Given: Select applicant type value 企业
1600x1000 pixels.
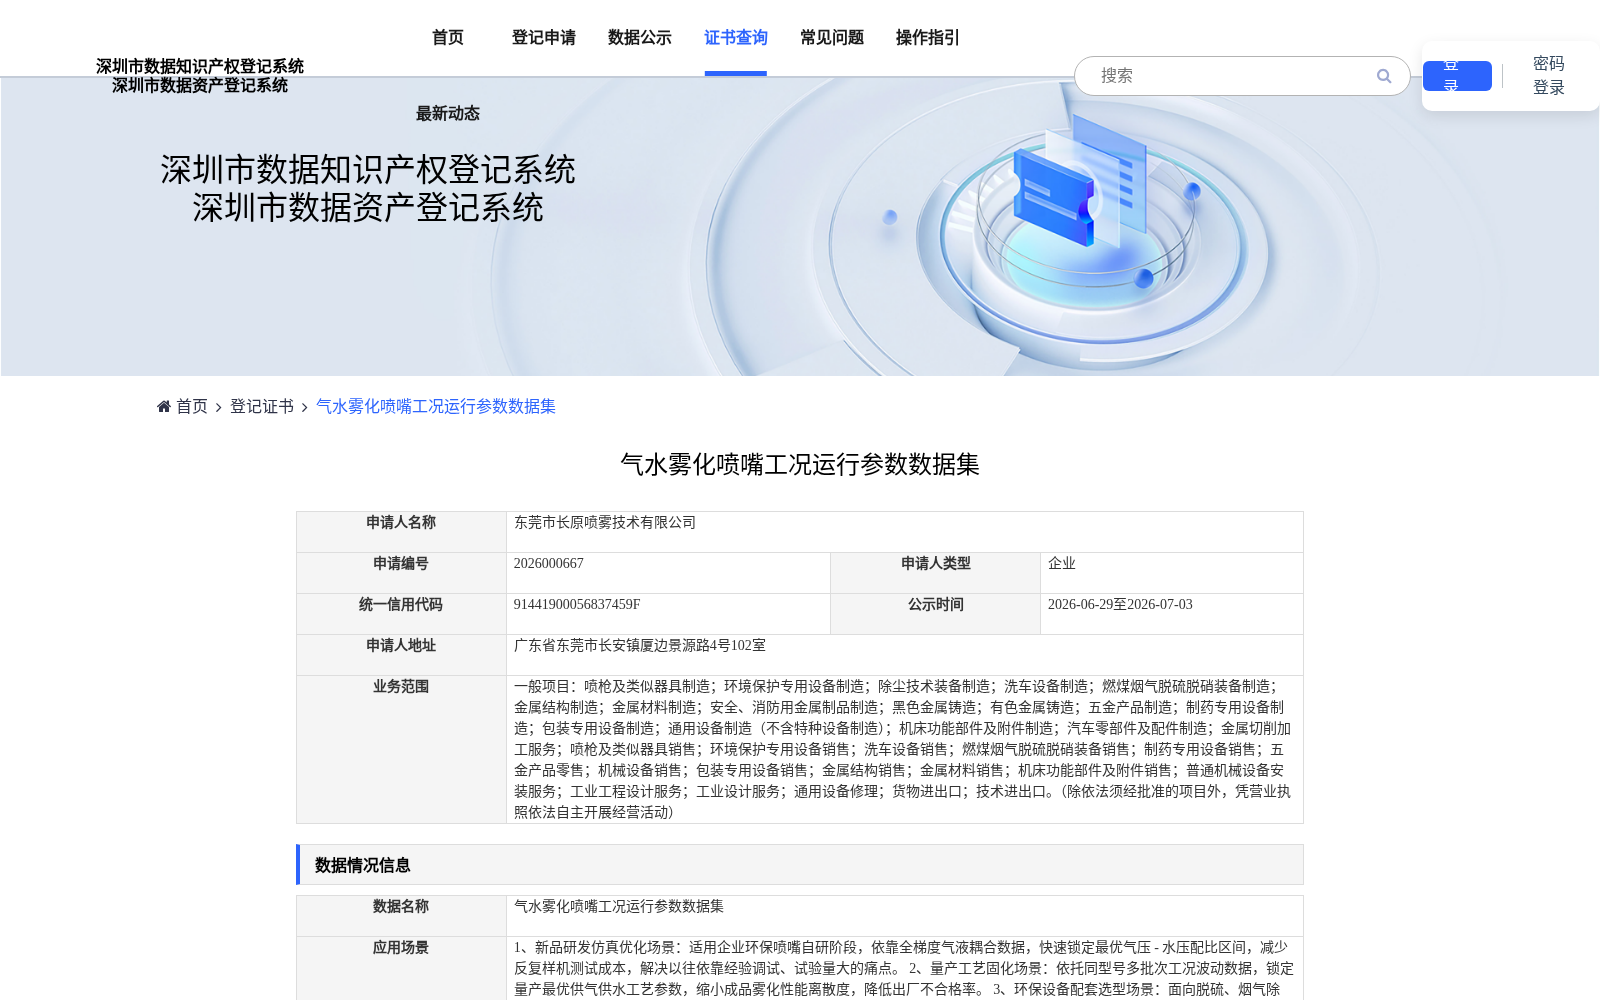Looking at the screenshot, I should pyautogui.click(x=1062, y=564).
